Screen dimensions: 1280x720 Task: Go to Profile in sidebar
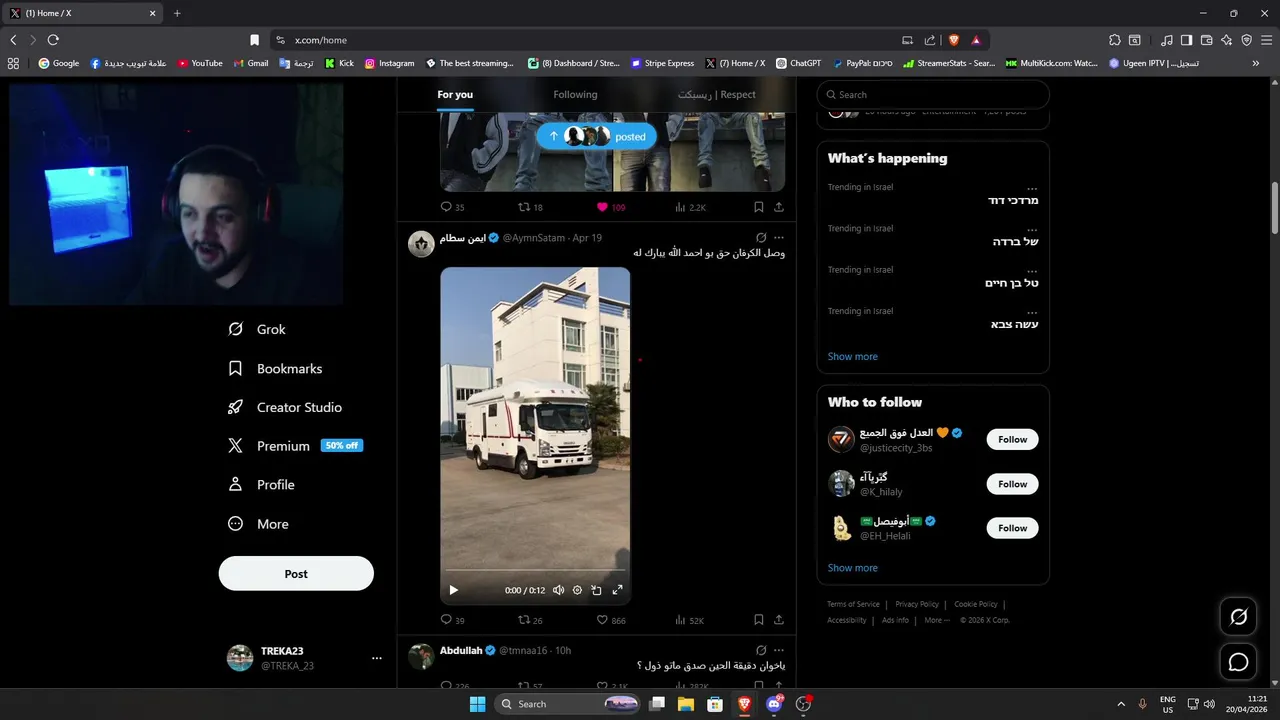(261, 485)
